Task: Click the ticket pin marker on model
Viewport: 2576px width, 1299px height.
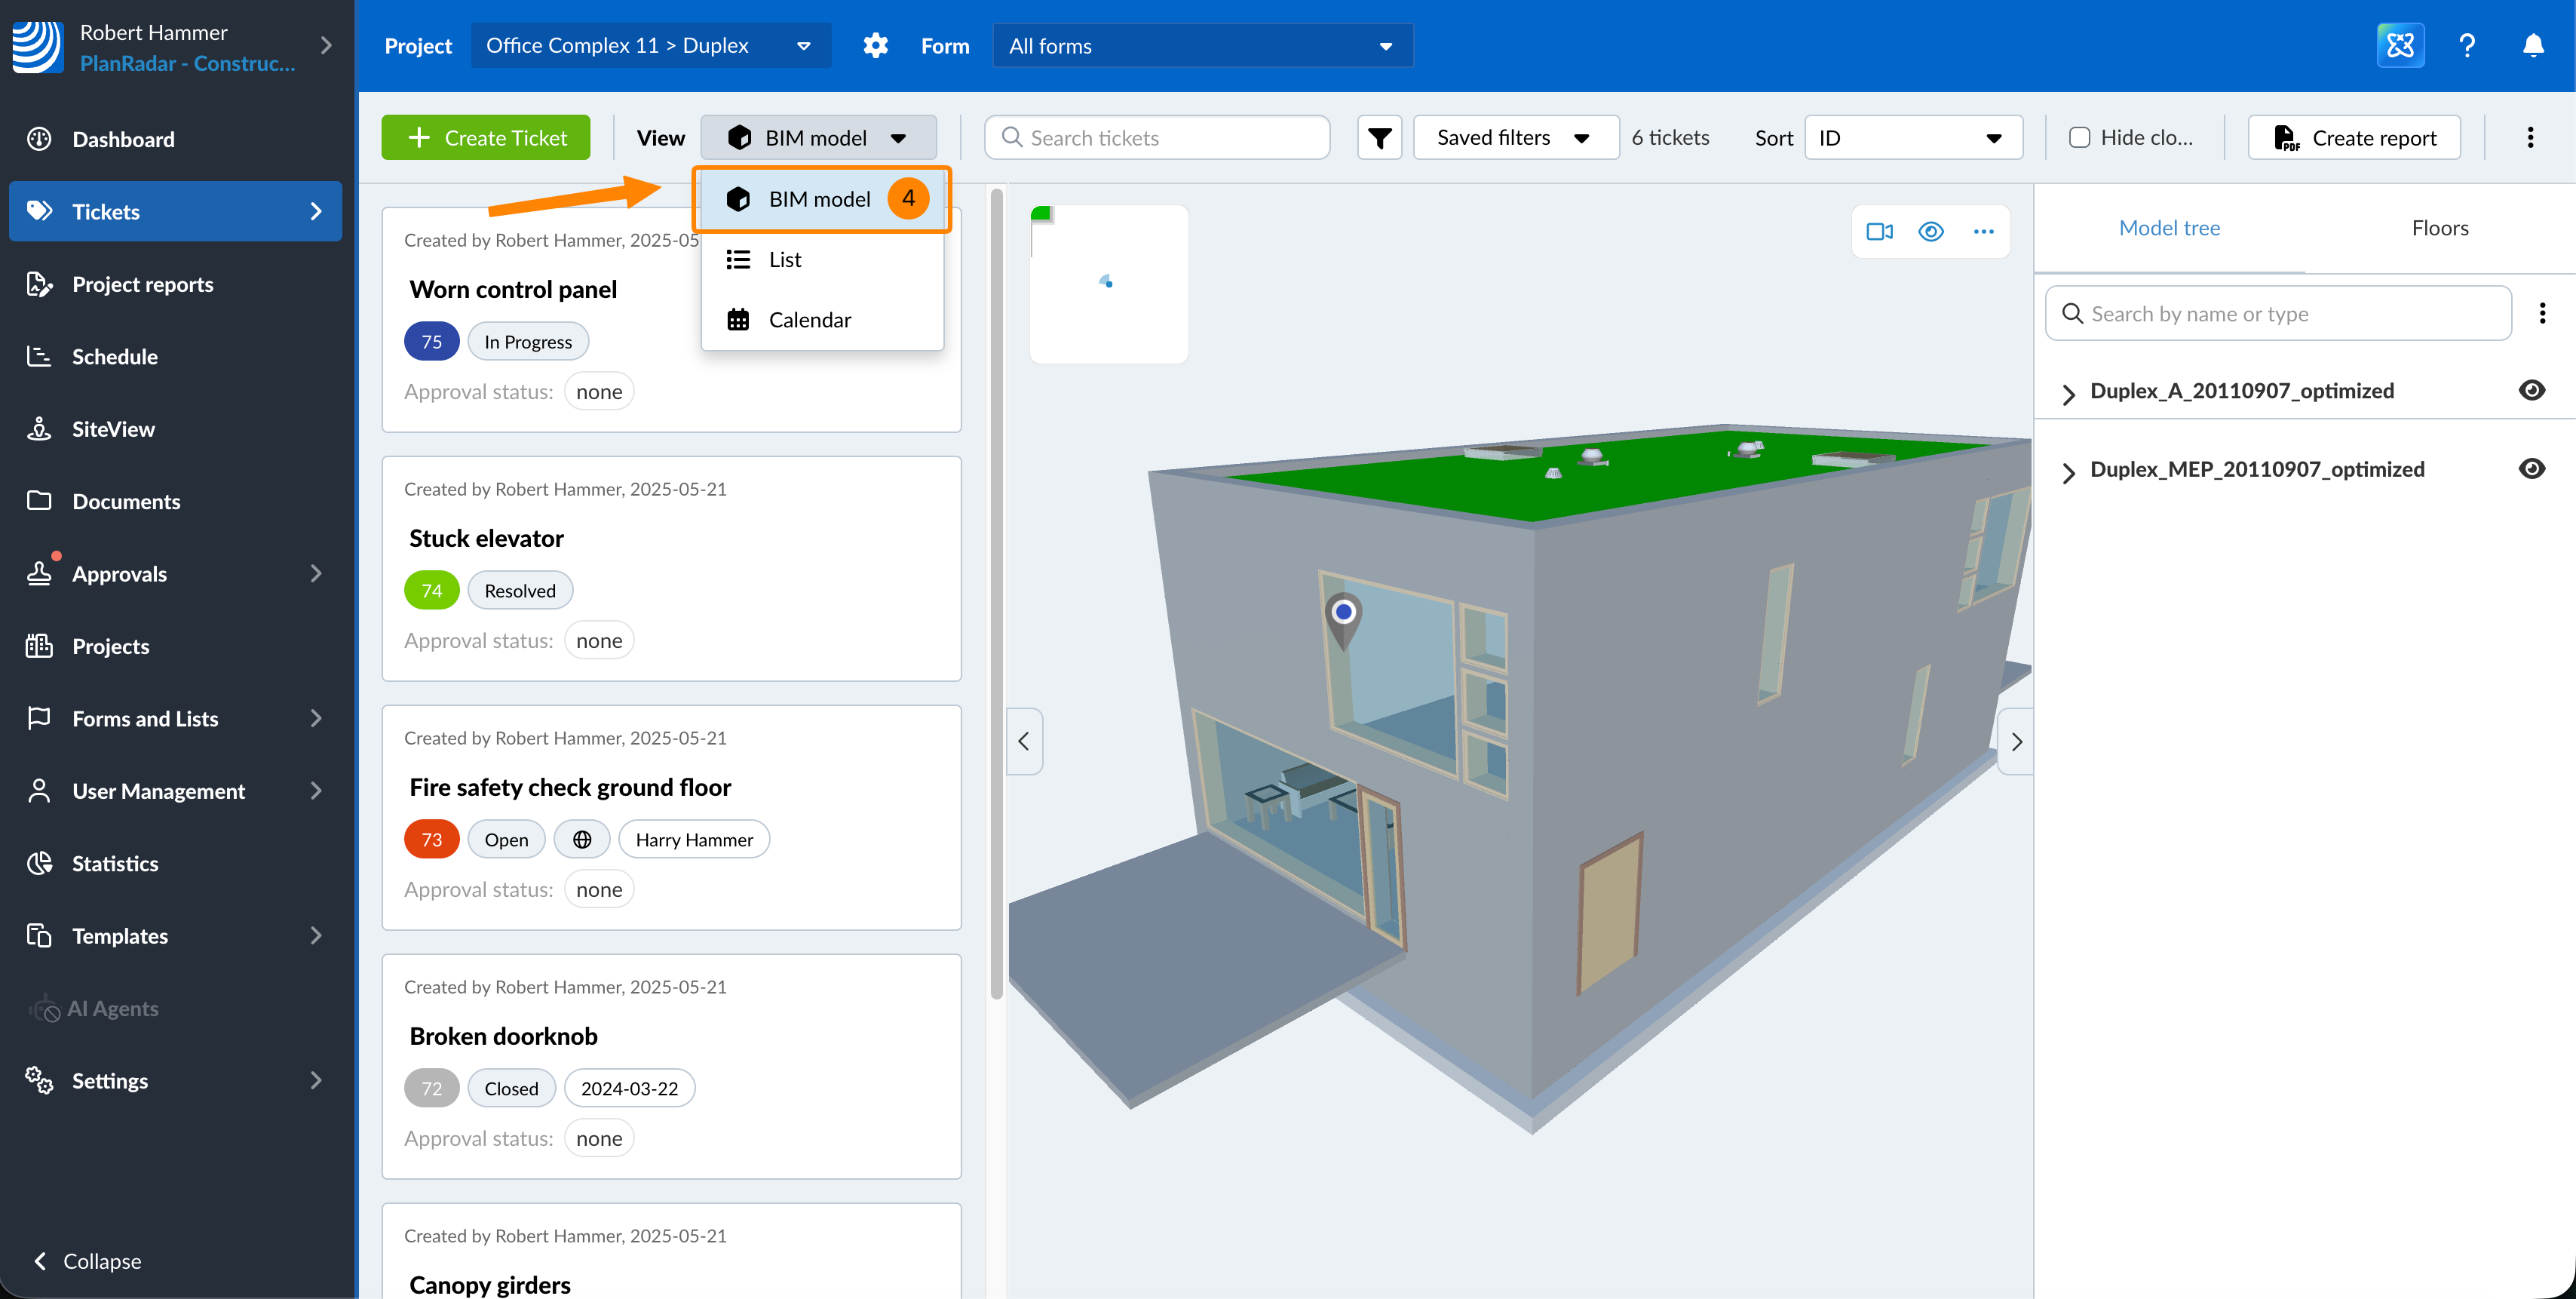Action: 1343,619
